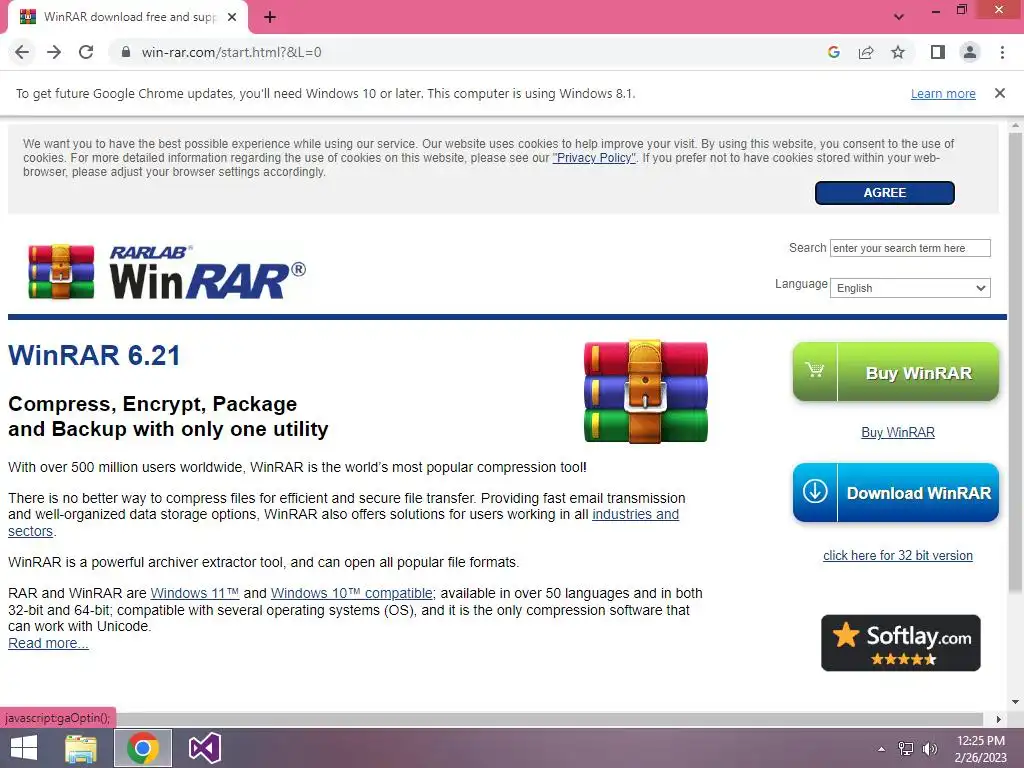The width and height of the screenshot is (1024, 768).
Task: Click the AGREE cookie button
Action: (x=885, y=193)
